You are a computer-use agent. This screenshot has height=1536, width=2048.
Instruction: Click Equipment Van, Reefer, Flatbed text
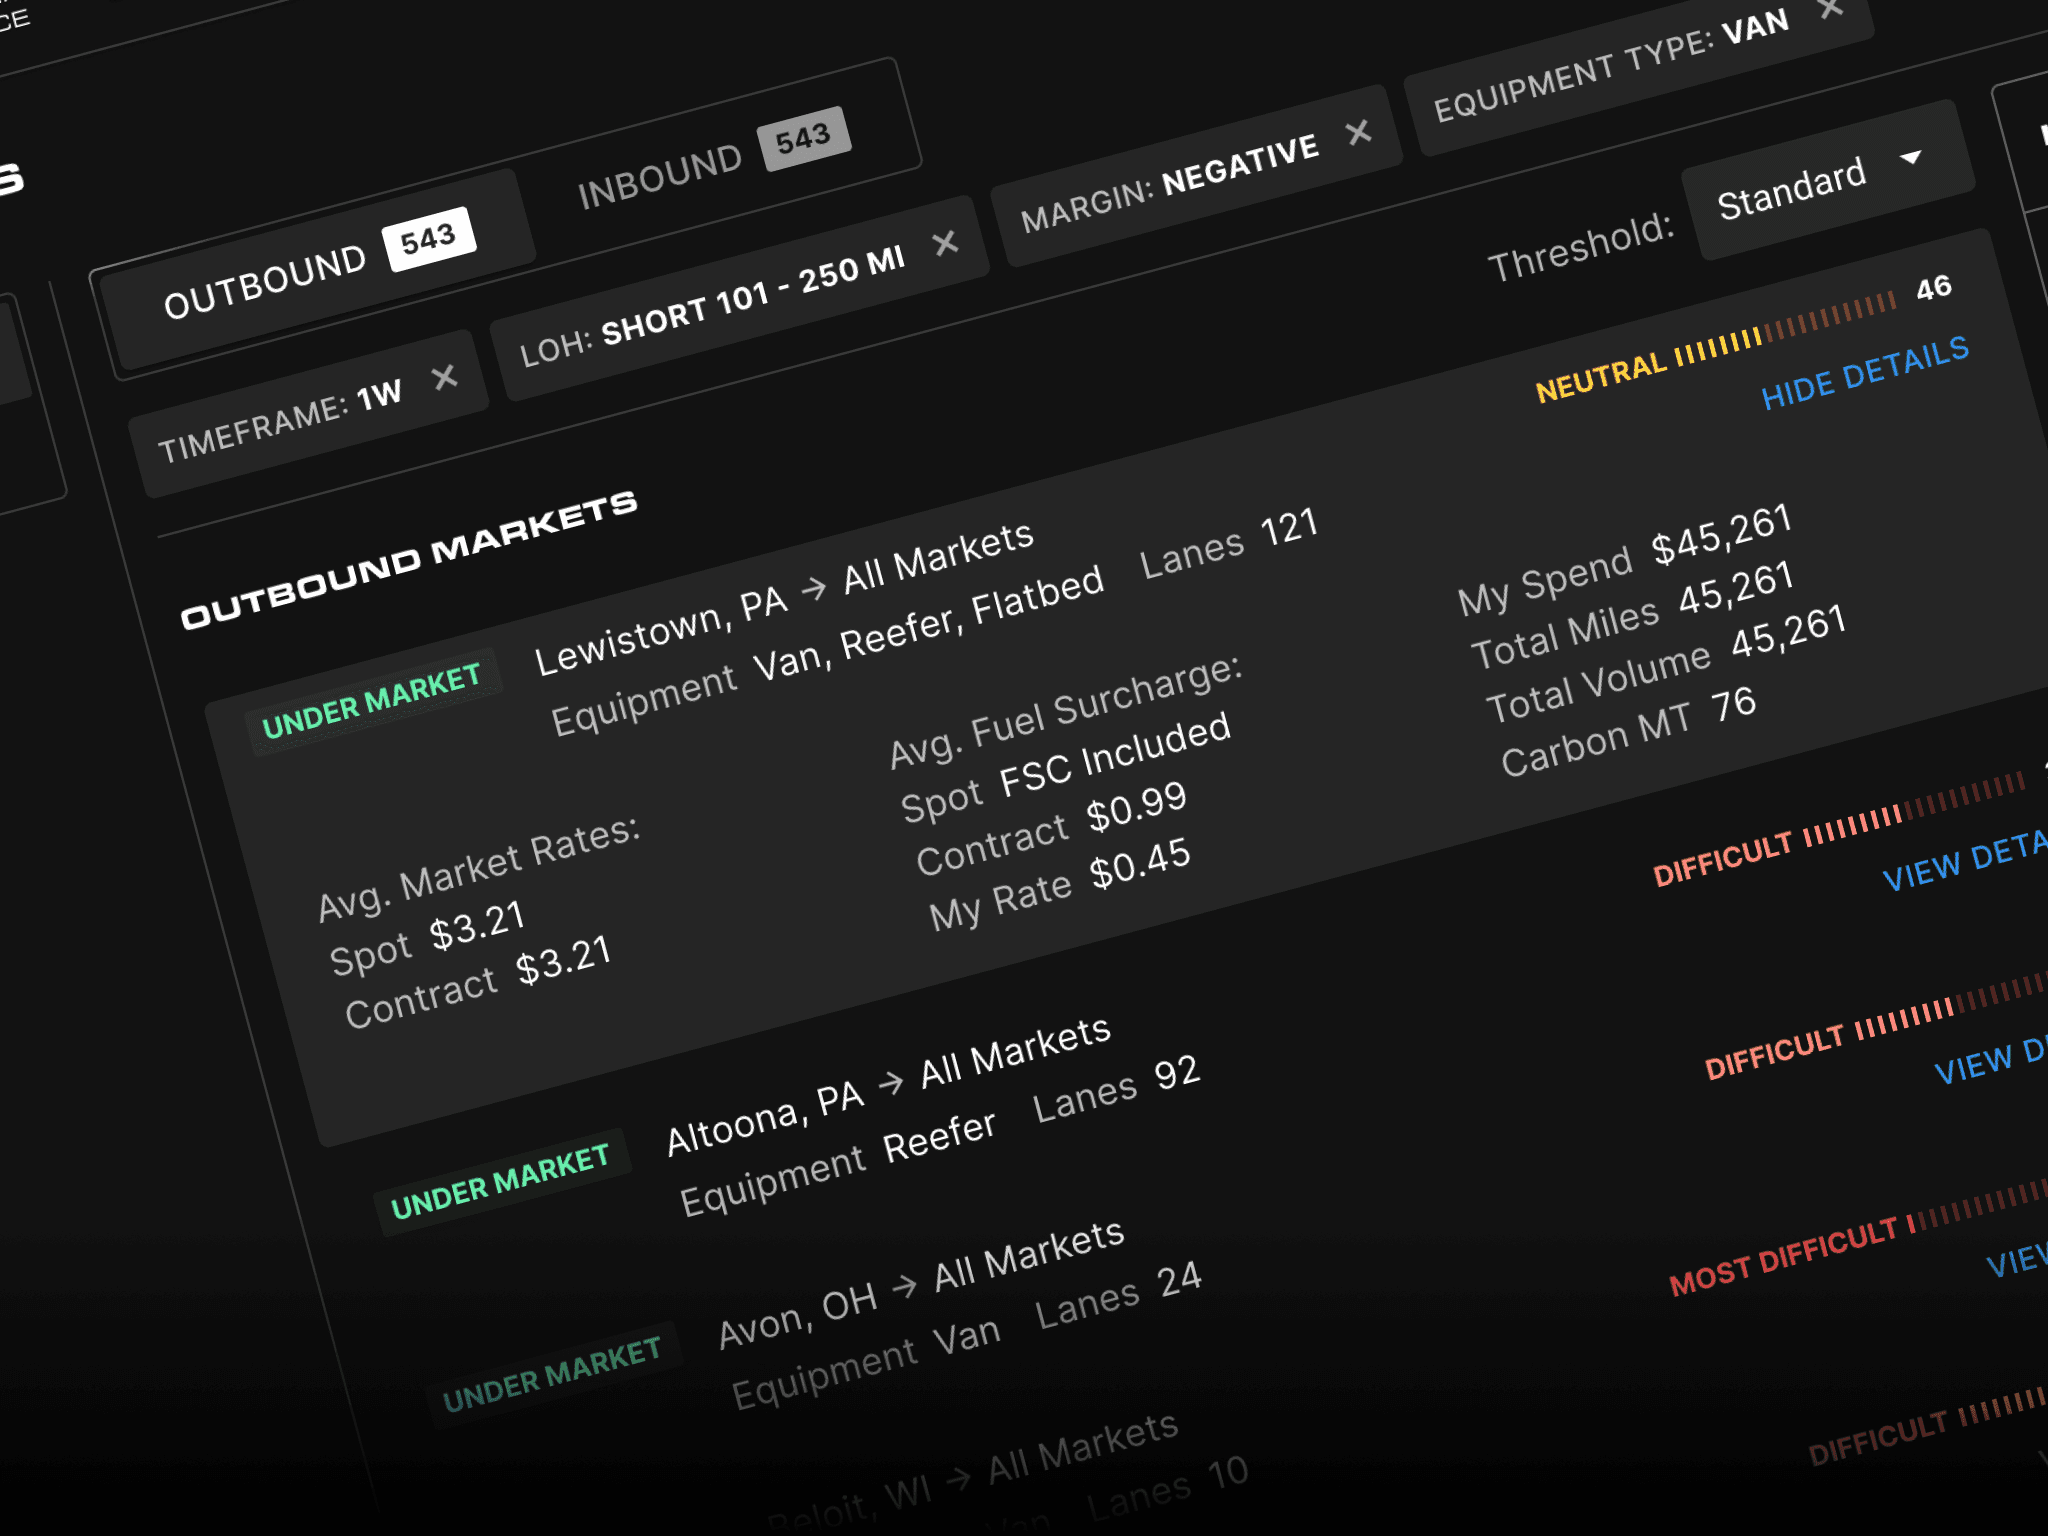(x=828, y=651)
